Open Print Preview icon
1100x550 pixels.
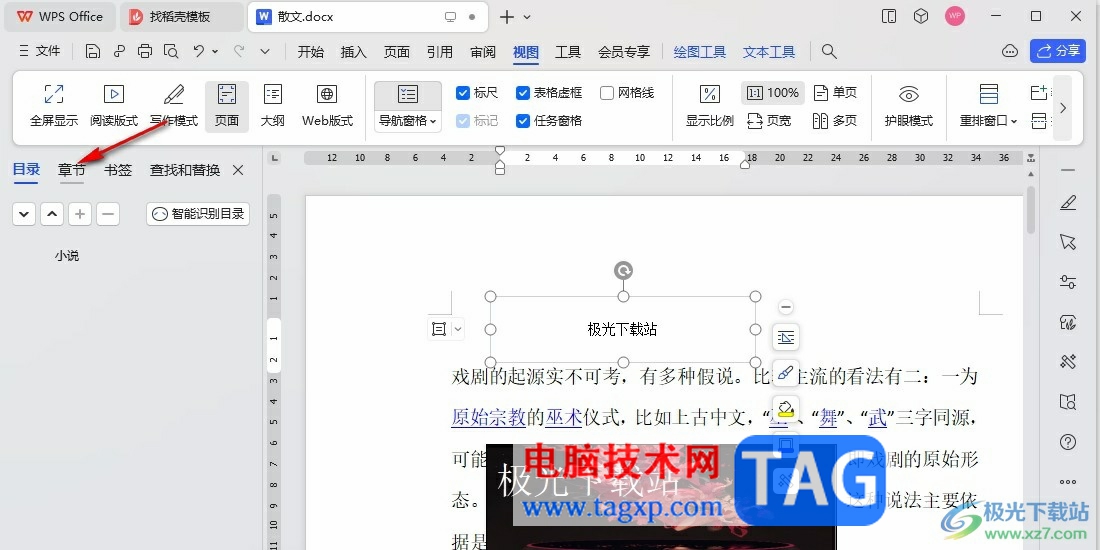(170, 51)
